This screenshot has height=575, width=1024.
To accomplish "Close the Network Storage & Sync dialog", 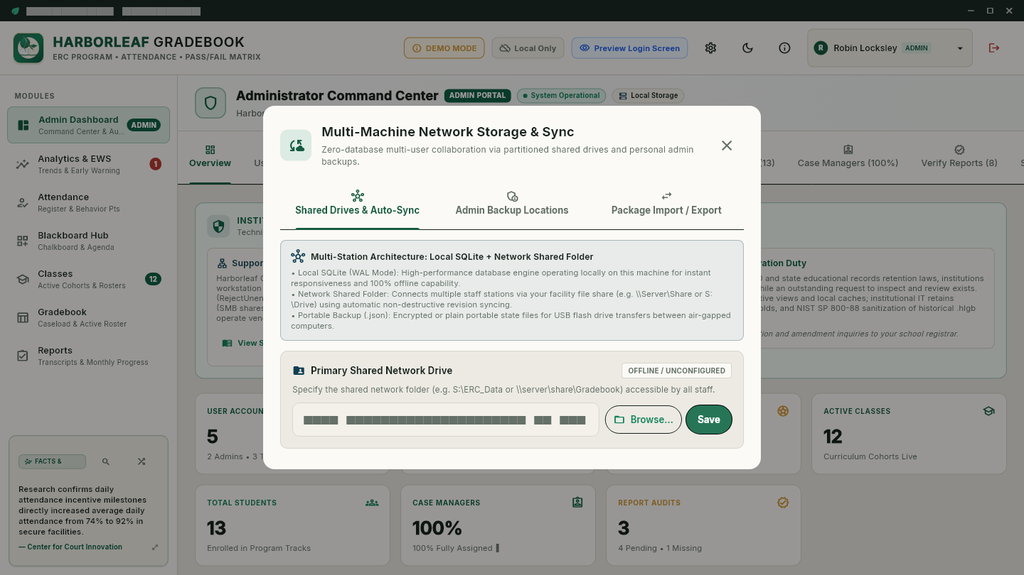I will click(726, 146).
